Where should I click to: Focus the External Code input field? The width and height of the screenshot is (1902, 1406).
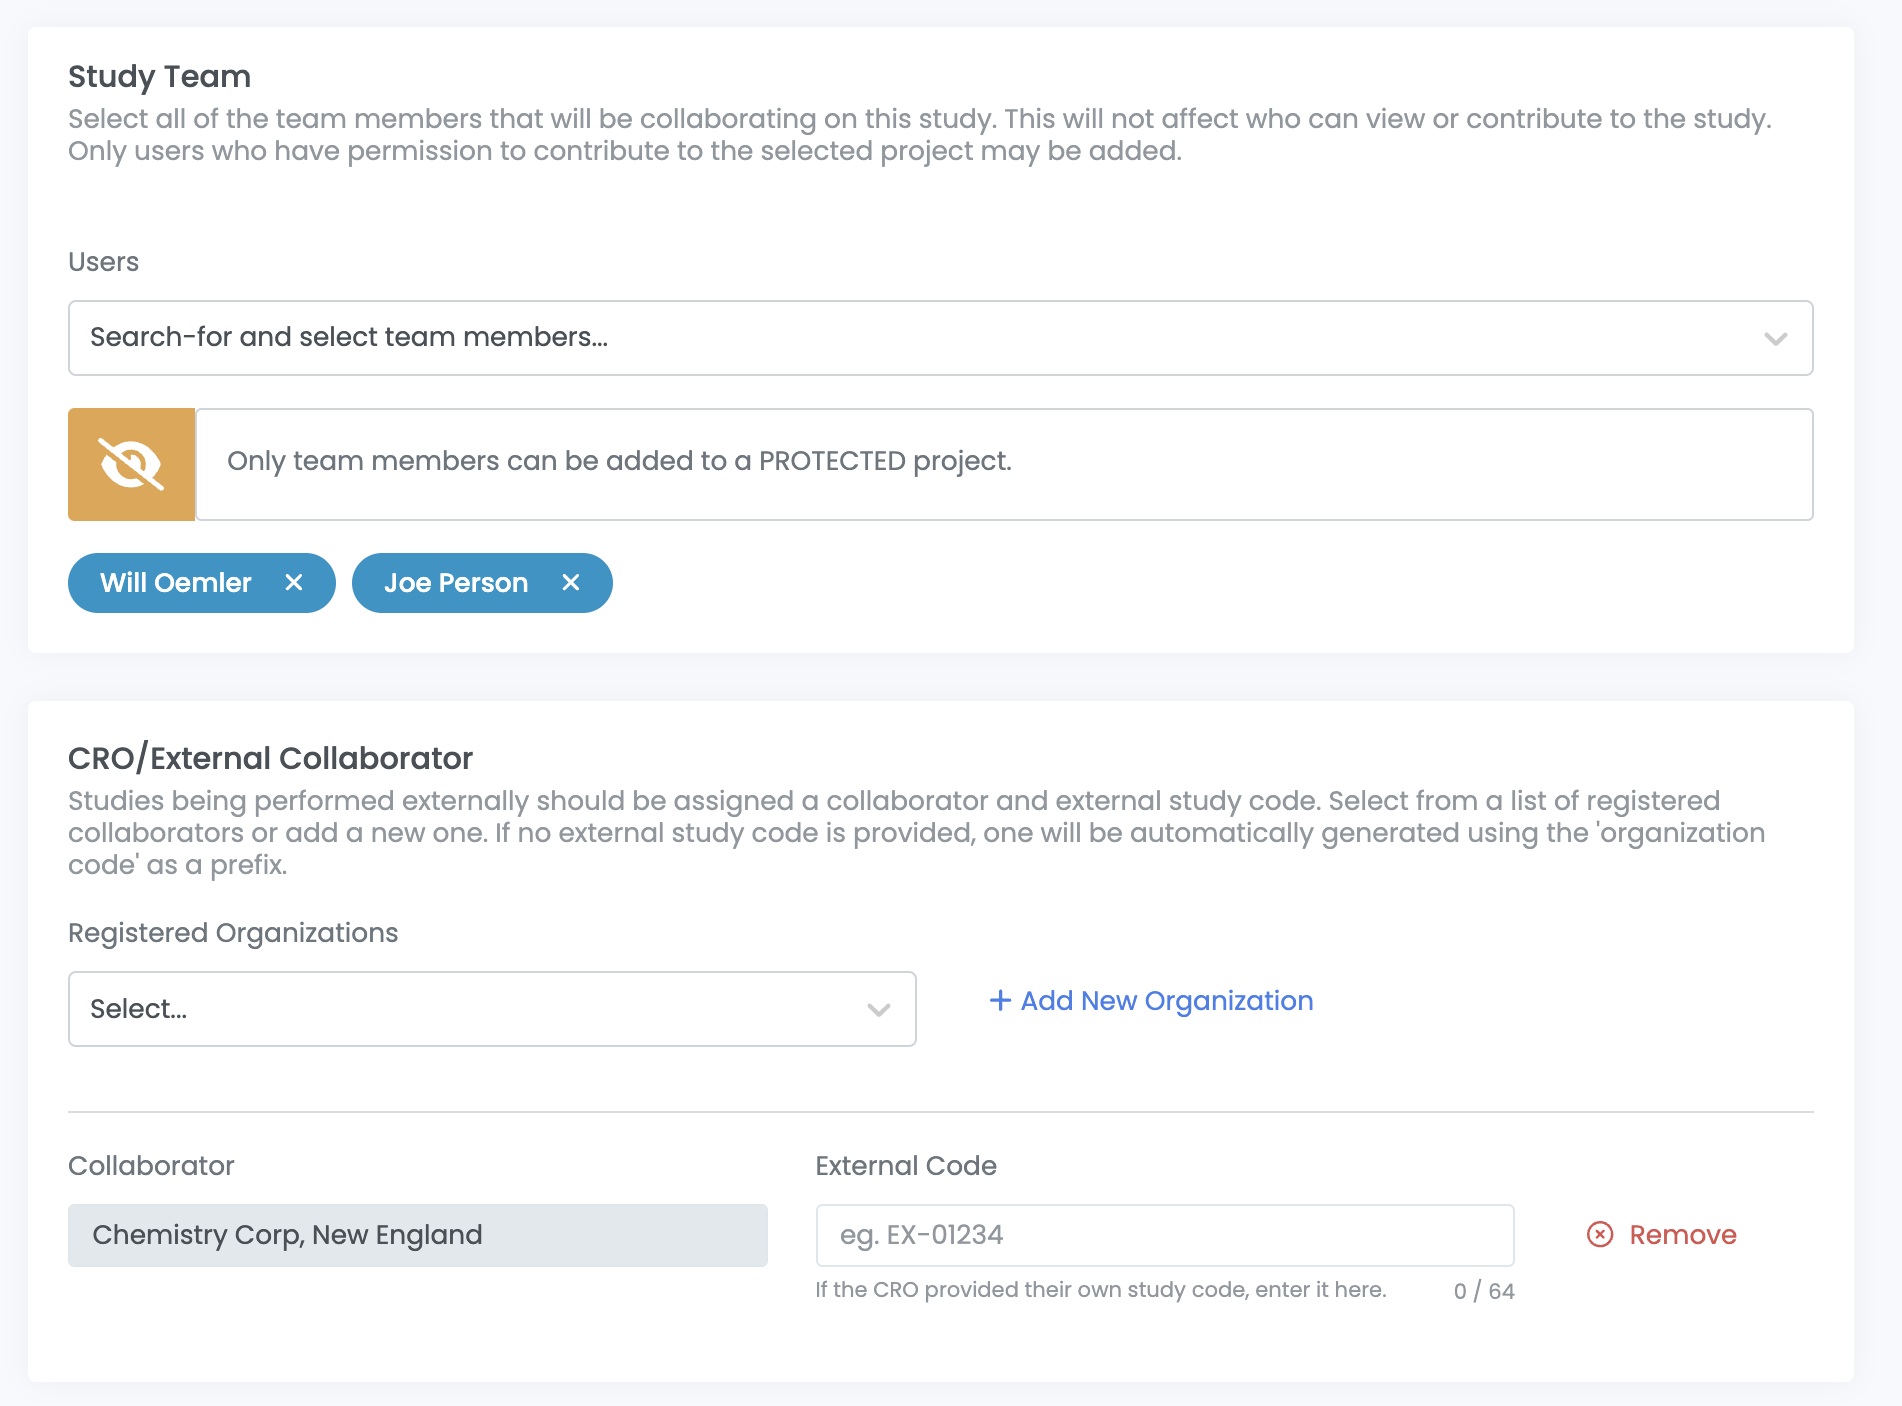point(1164,1235)
